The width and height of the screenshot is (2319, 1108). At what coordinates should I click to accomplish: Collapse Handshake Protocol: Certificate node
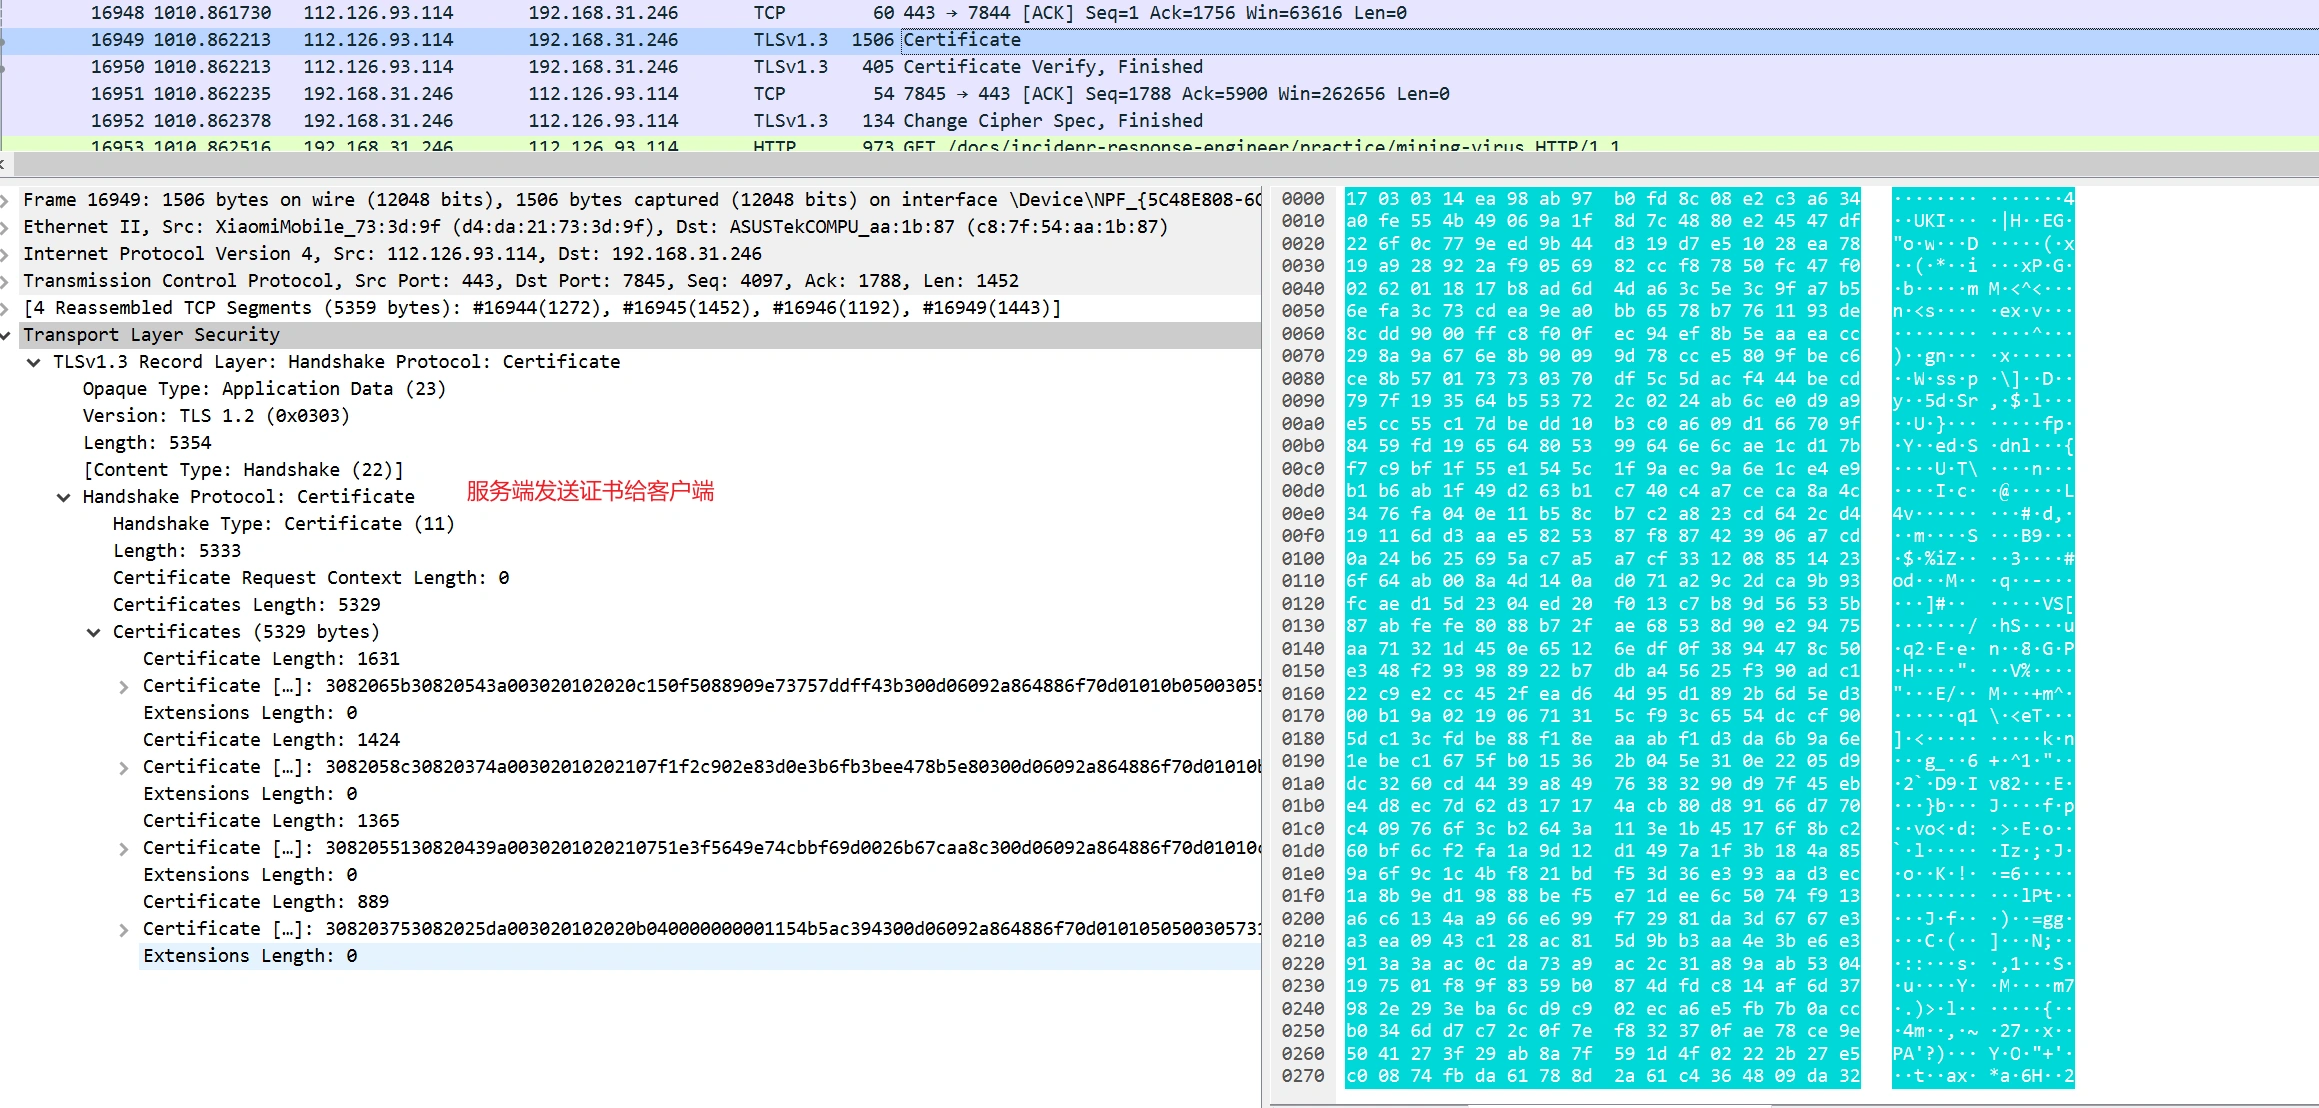pyautogui.click(x=64, y=497)
